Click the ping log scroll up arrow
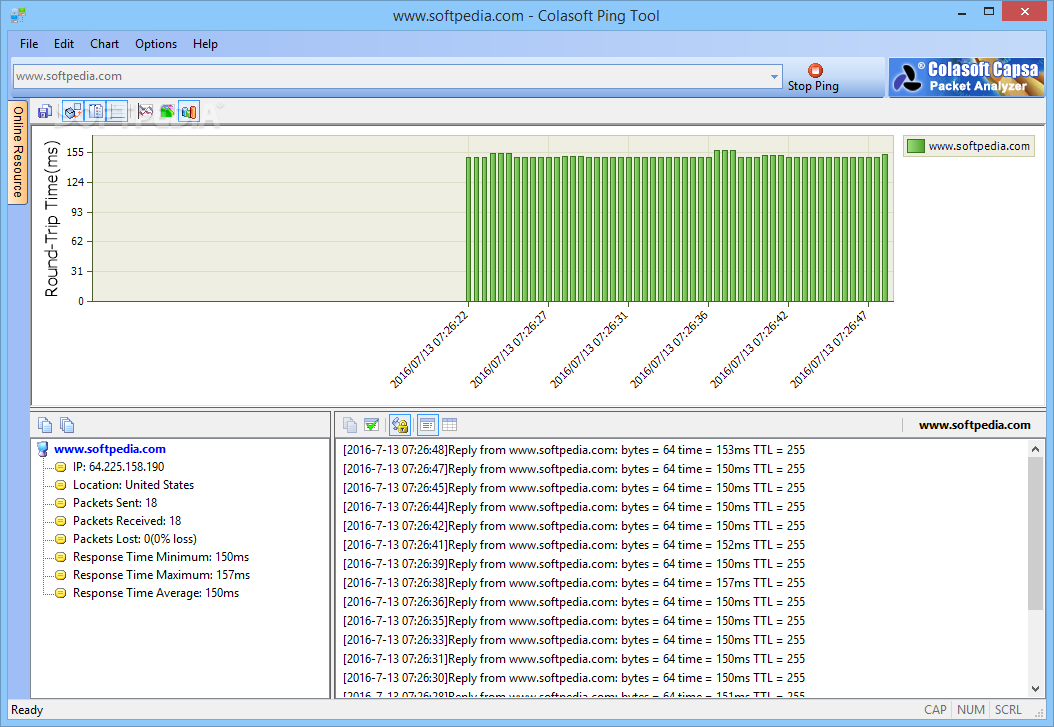This screenshot has width=1054, height=727. [x=1035, y=449]
